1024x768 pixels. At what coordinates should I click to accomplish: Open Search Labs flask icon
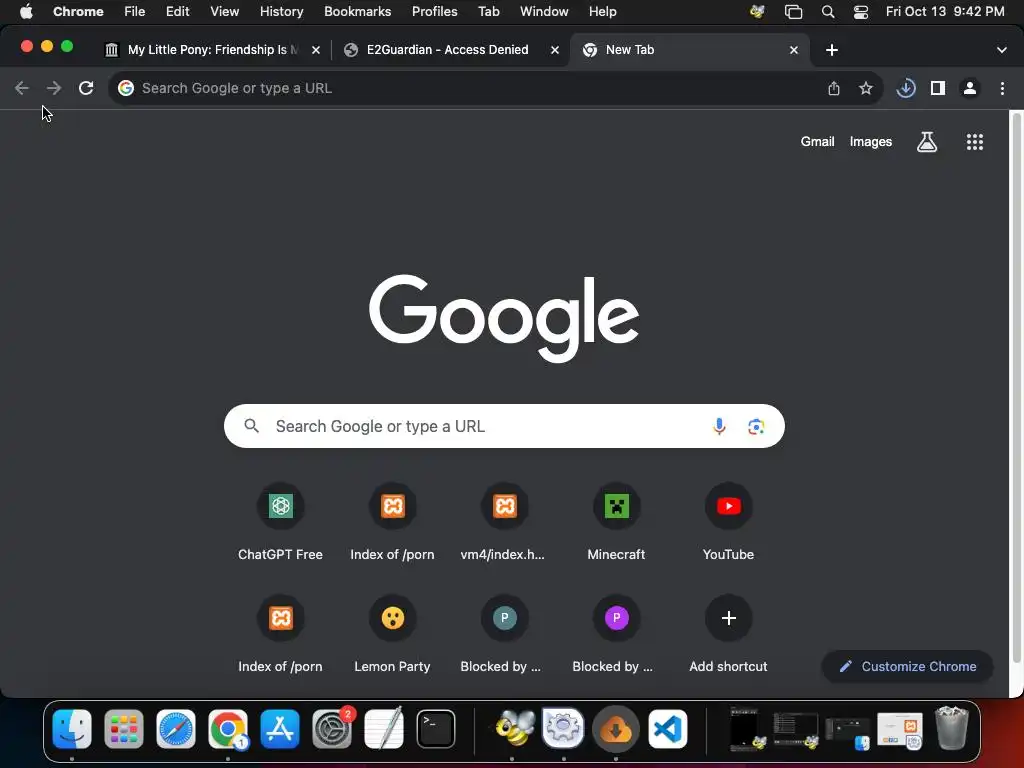[x=927, y=142]
